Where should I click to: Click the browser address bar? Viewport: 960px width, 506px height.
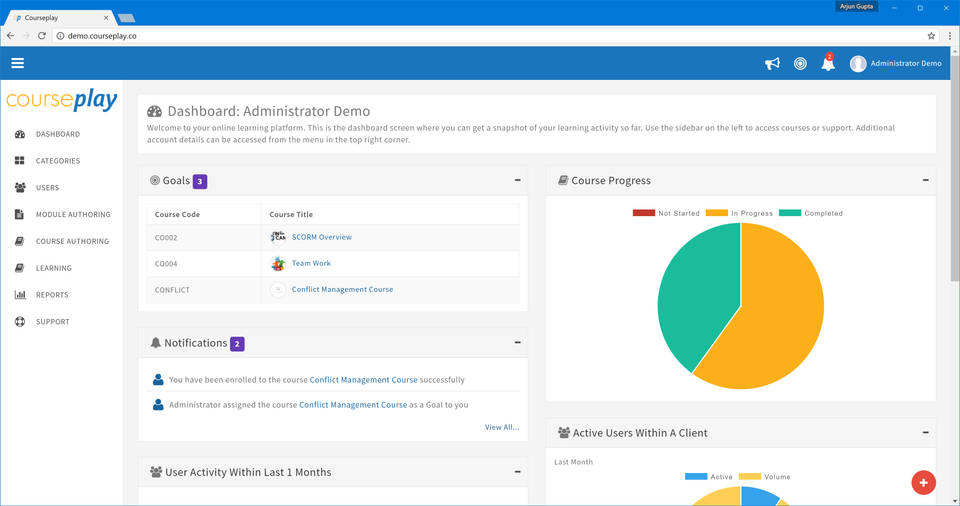(x=480, y=35)
